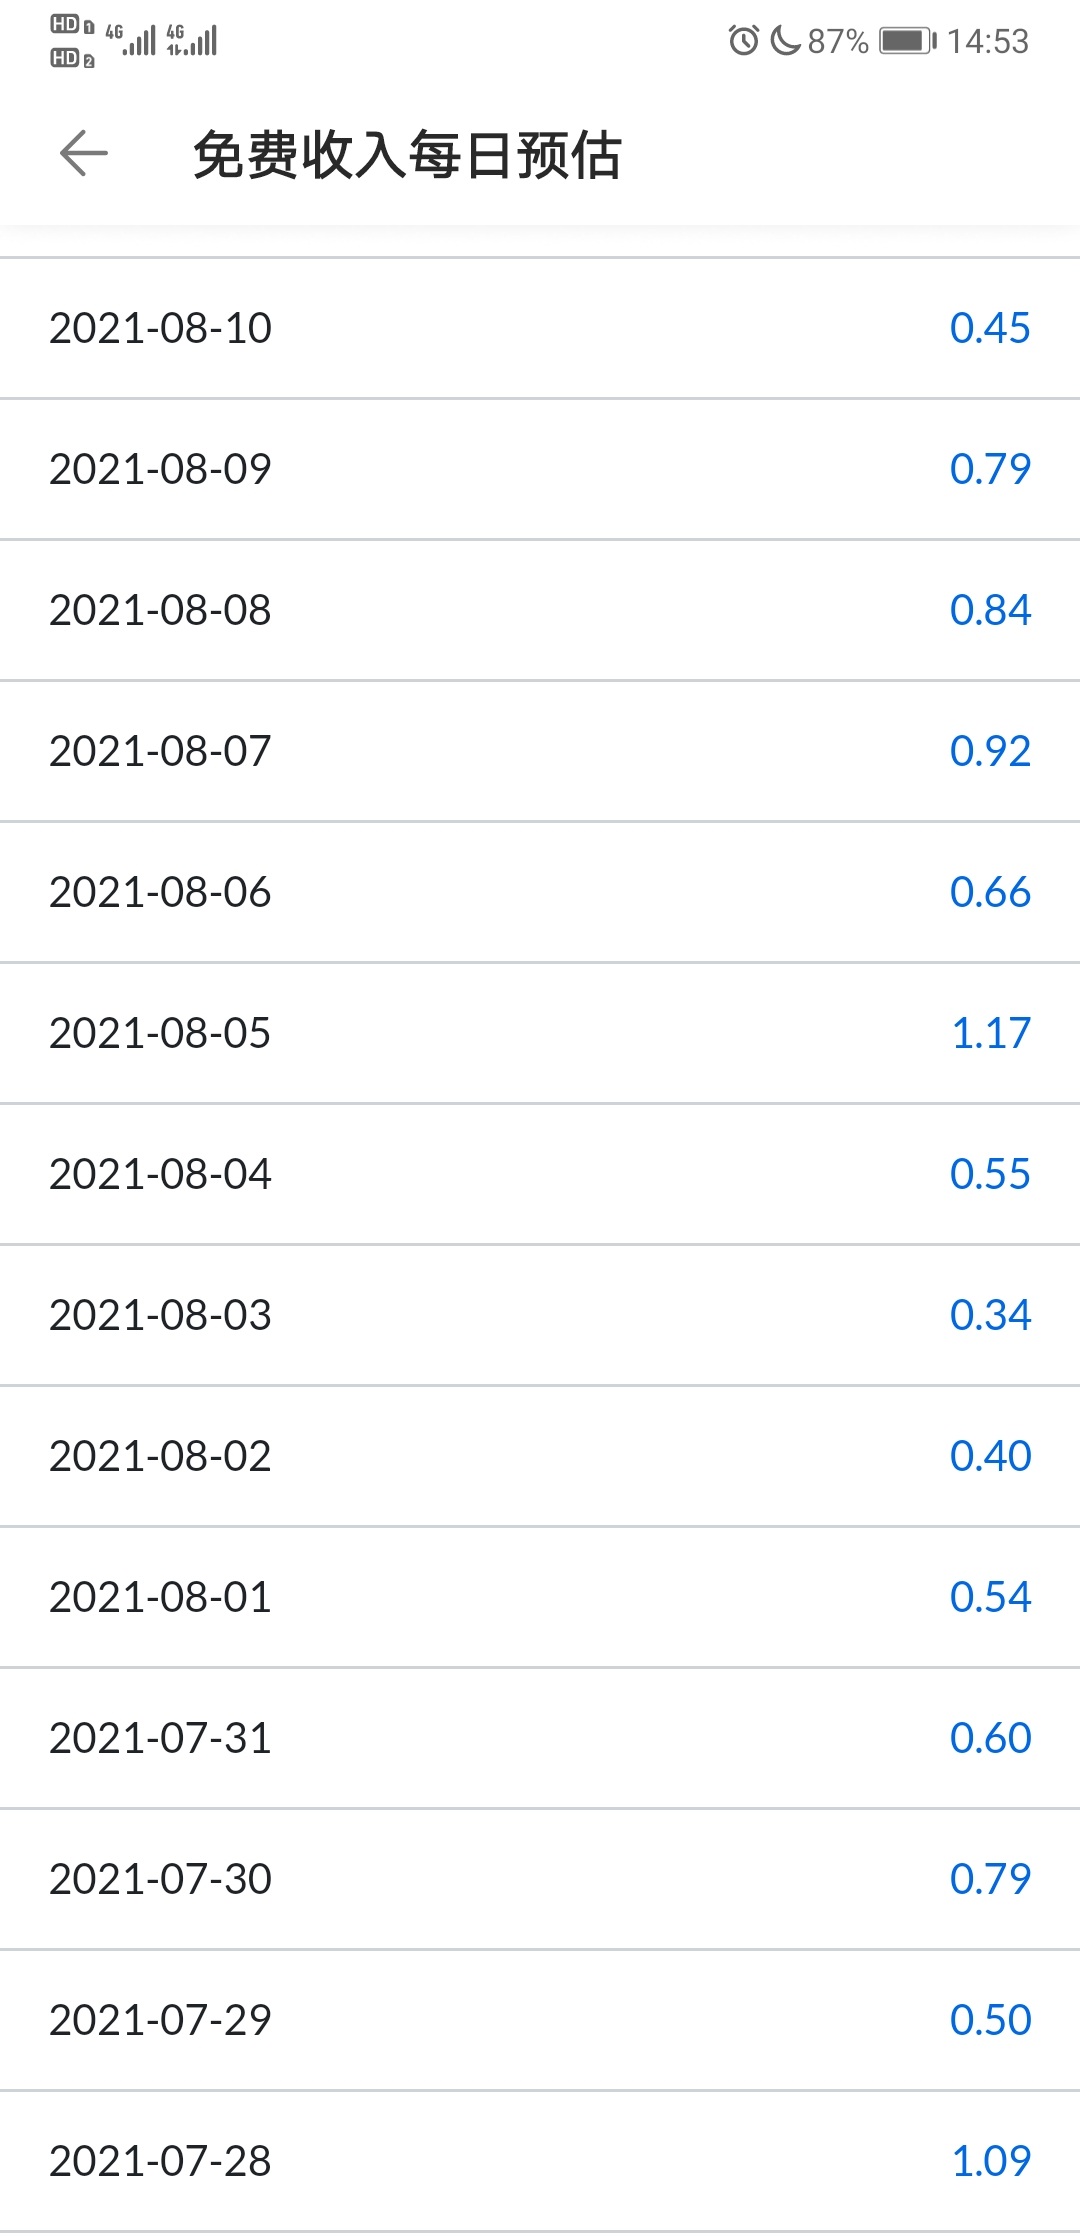Tap the 0.34 income amount
The image size is (1080, 2240).
click(989, 1315)
